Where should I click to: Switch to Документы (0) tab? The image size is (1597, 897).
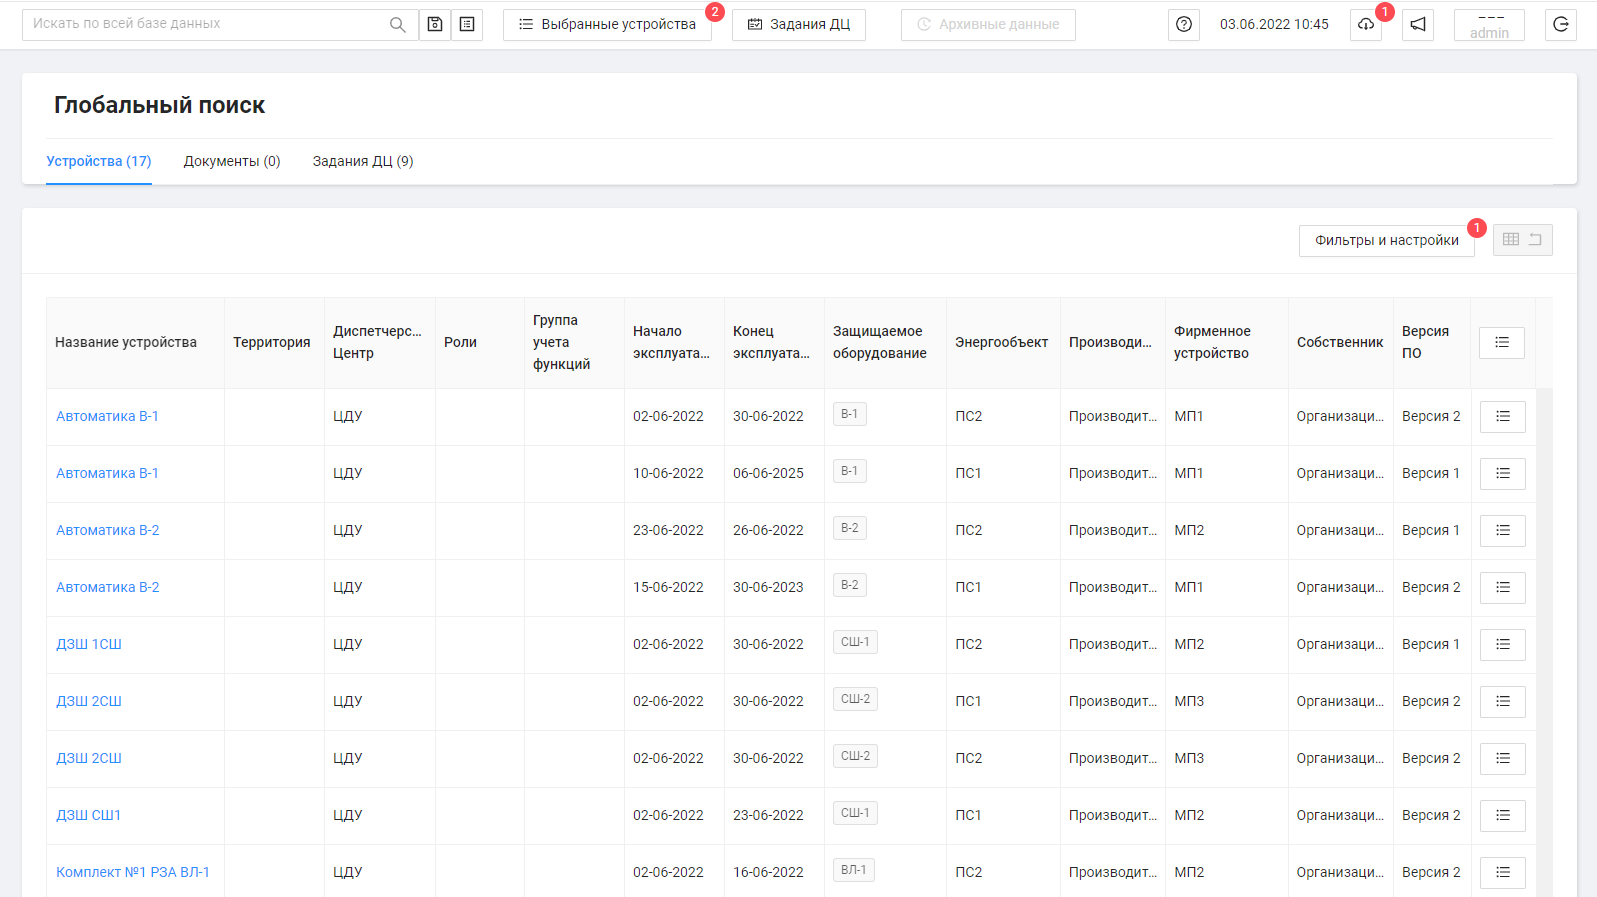[x=232, y=162]
